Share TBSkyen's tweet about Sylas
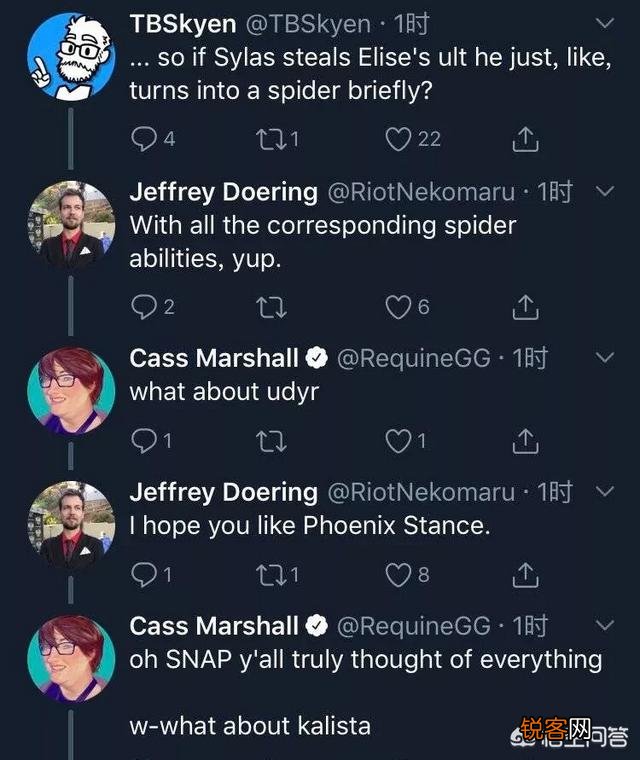Viewport: 640px width, 760px height. (525, 141)
